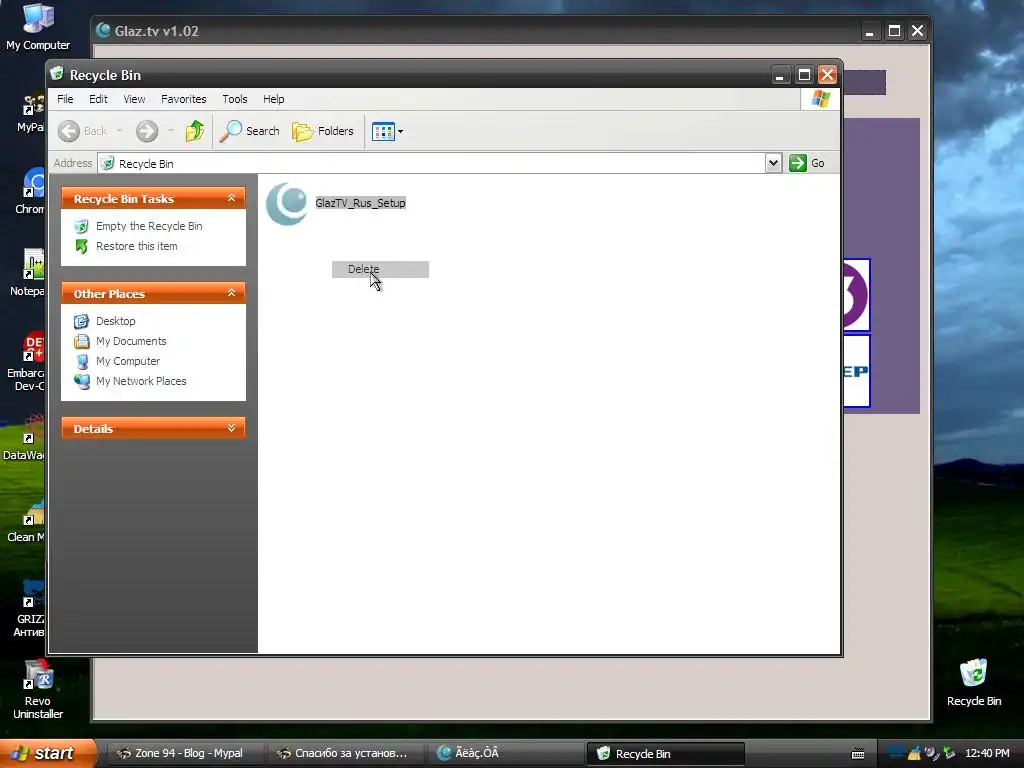Click the My Computer icon in sidebar
Image resolution: width=1024 pixels, height=768 pixels.
coord(81,361)
